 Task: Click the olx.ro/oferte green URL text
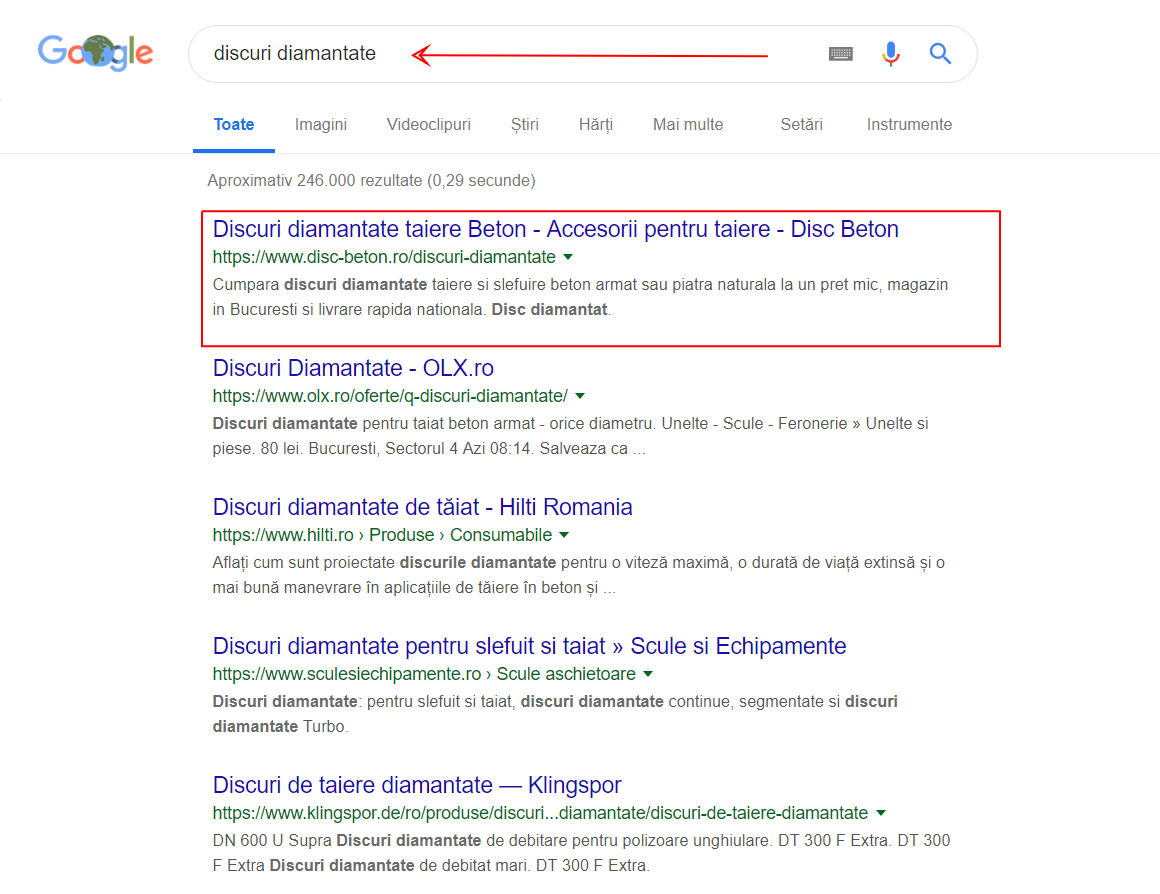(390, 396)
